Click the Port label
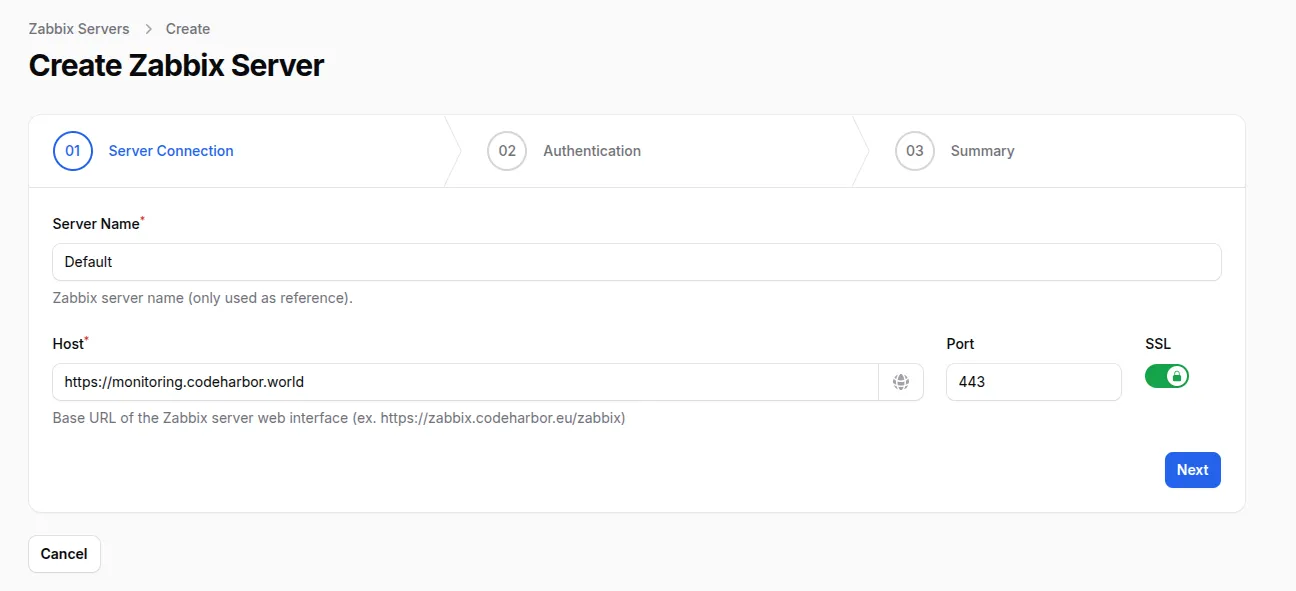Image resolution: width=1296 pixels, height=591 pixels. click(x=960, y=344)
